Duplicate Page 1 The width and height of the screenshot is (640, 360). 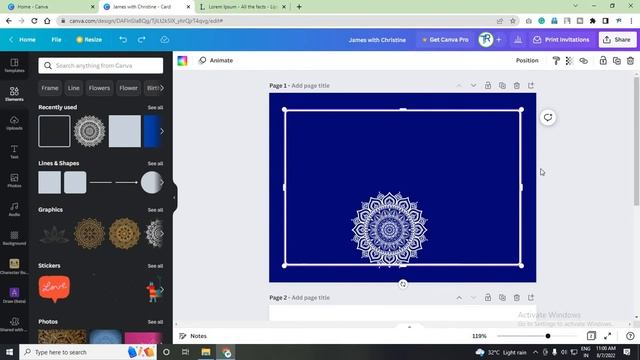502,85
